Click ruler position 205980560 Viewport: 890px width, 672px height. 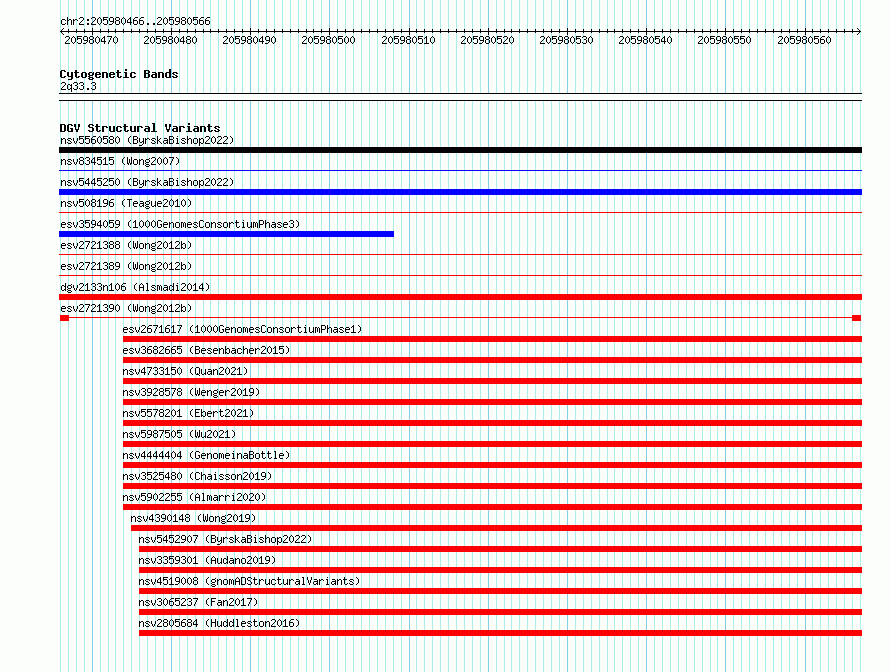(804, 40)
